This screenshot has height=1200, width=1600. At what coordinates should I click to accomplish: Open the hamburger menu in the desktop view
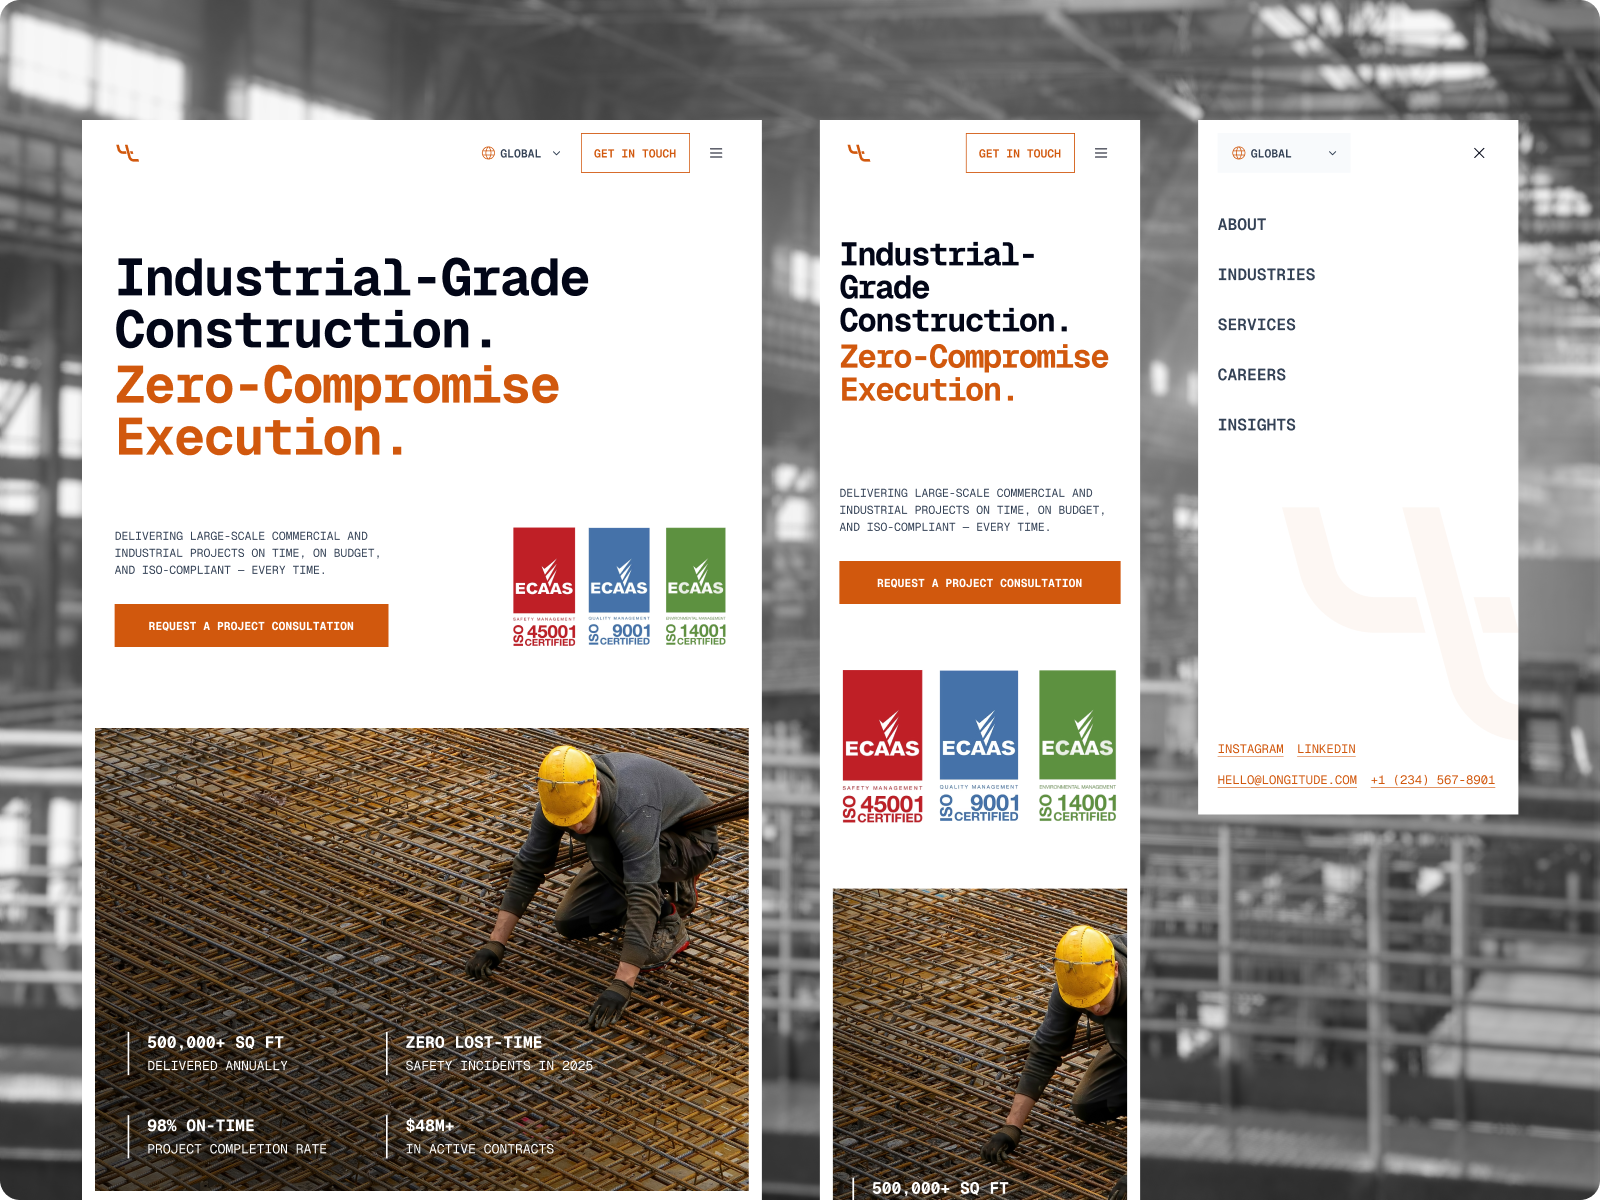tap(716, 153)
